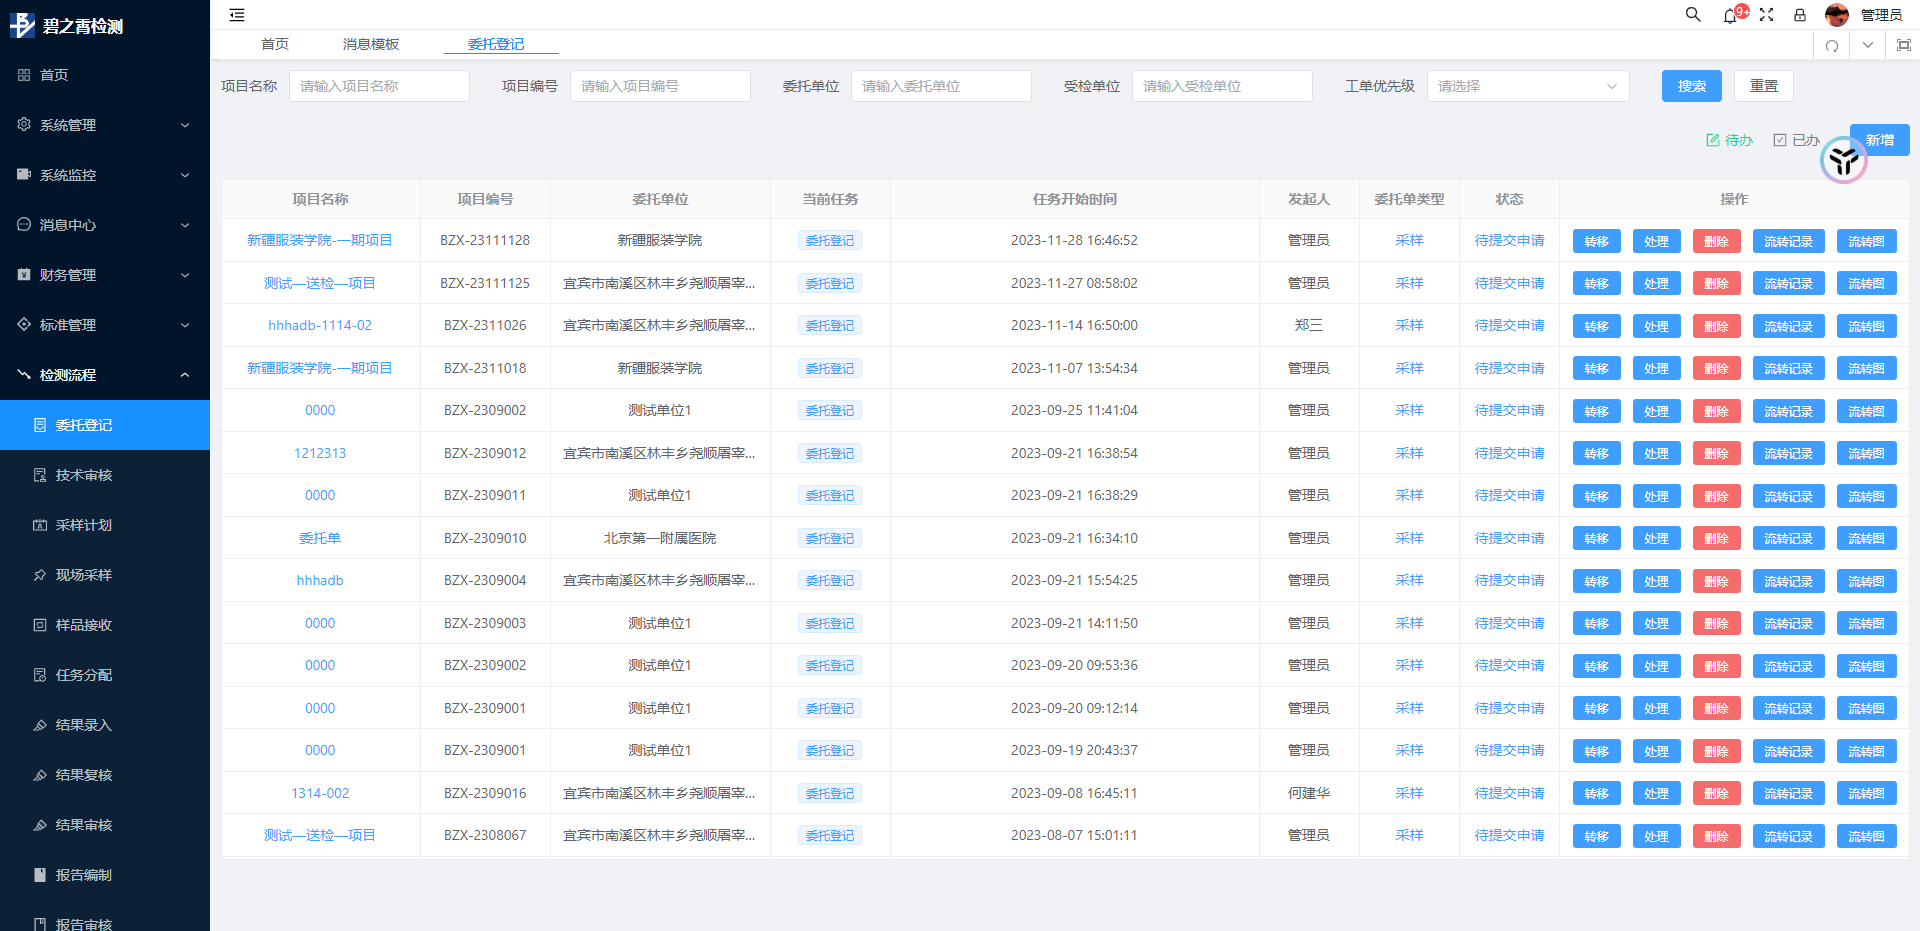Screen dimensions: 1920x931
Task: Switch to the 已办 filter
Action: (1796, 140)
